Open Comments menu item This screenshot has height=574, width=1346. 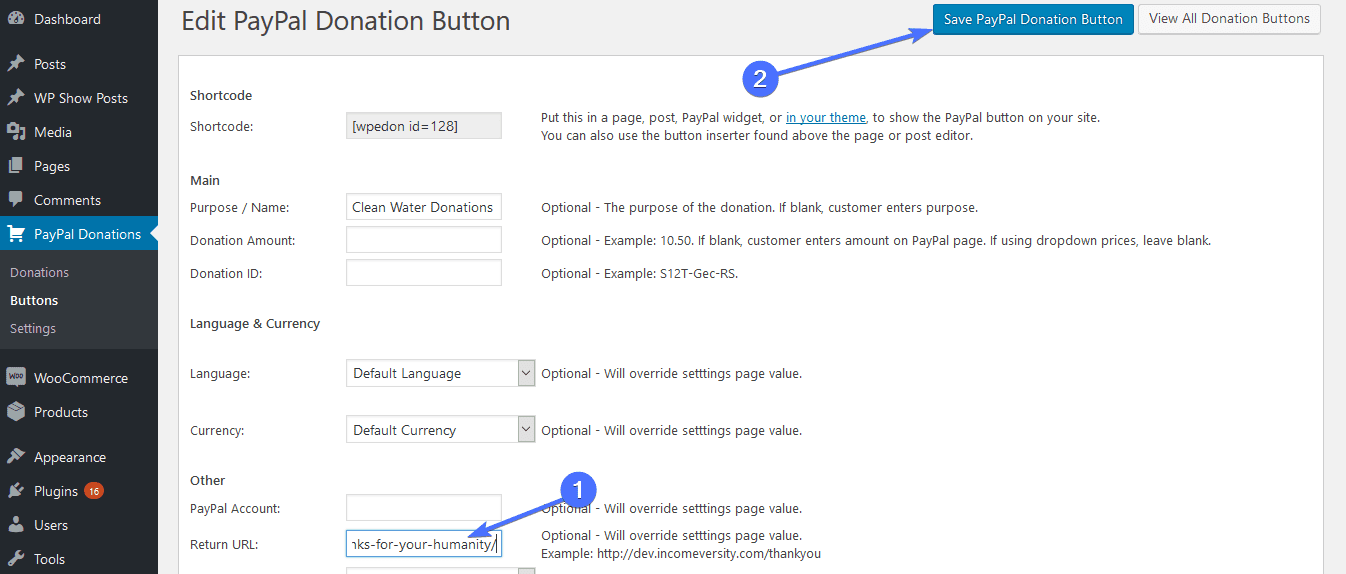[79, 200]
